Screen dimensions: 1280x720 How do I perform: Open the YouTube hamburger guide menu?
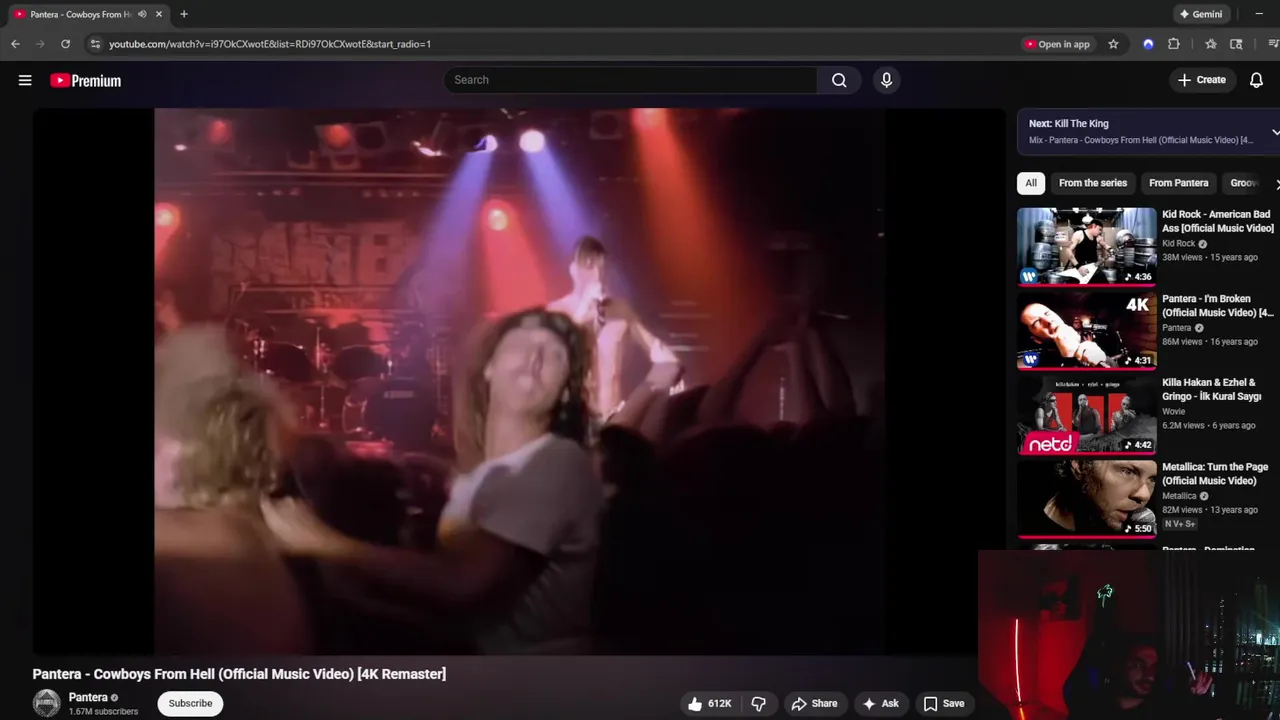tap(25, 81)
